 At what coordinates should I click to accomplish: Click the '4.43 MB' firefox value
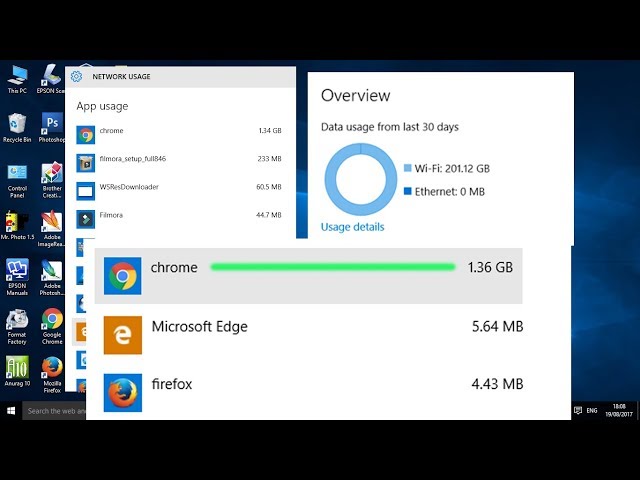point(497,384)
